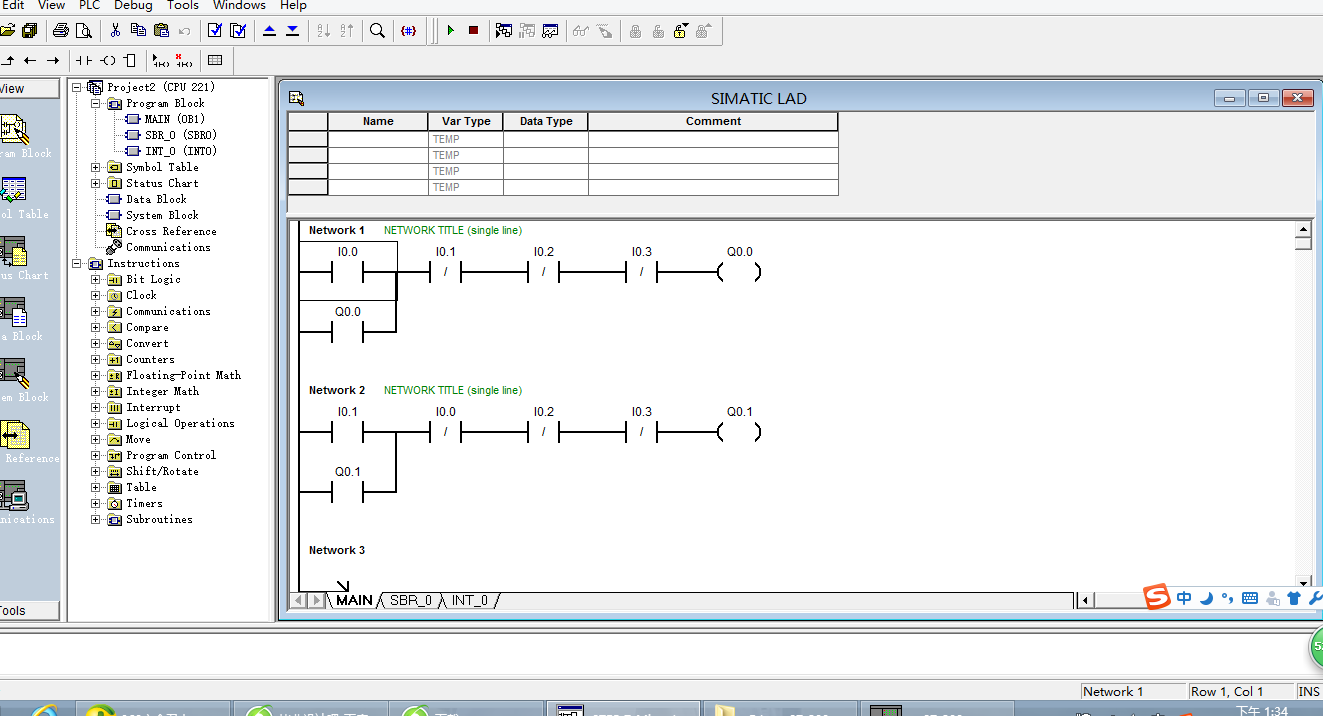Print the program with the printer icon

click(61, 31)
